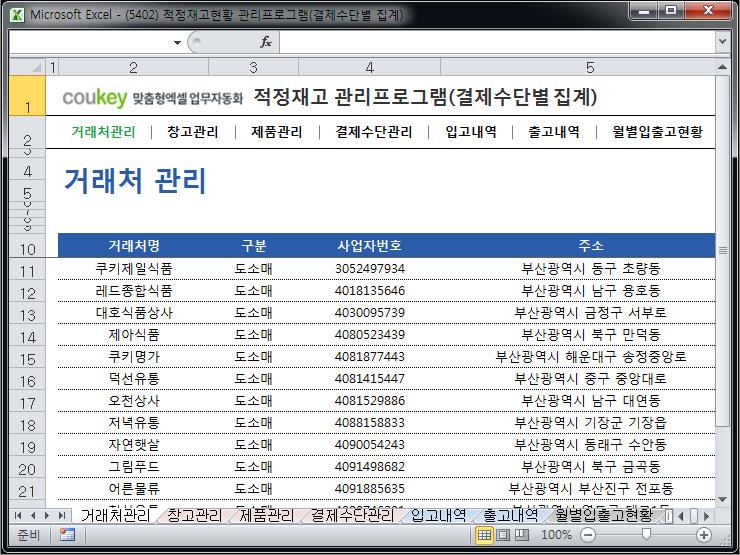Select the 오천상사 cell

(x=134, y=400)
